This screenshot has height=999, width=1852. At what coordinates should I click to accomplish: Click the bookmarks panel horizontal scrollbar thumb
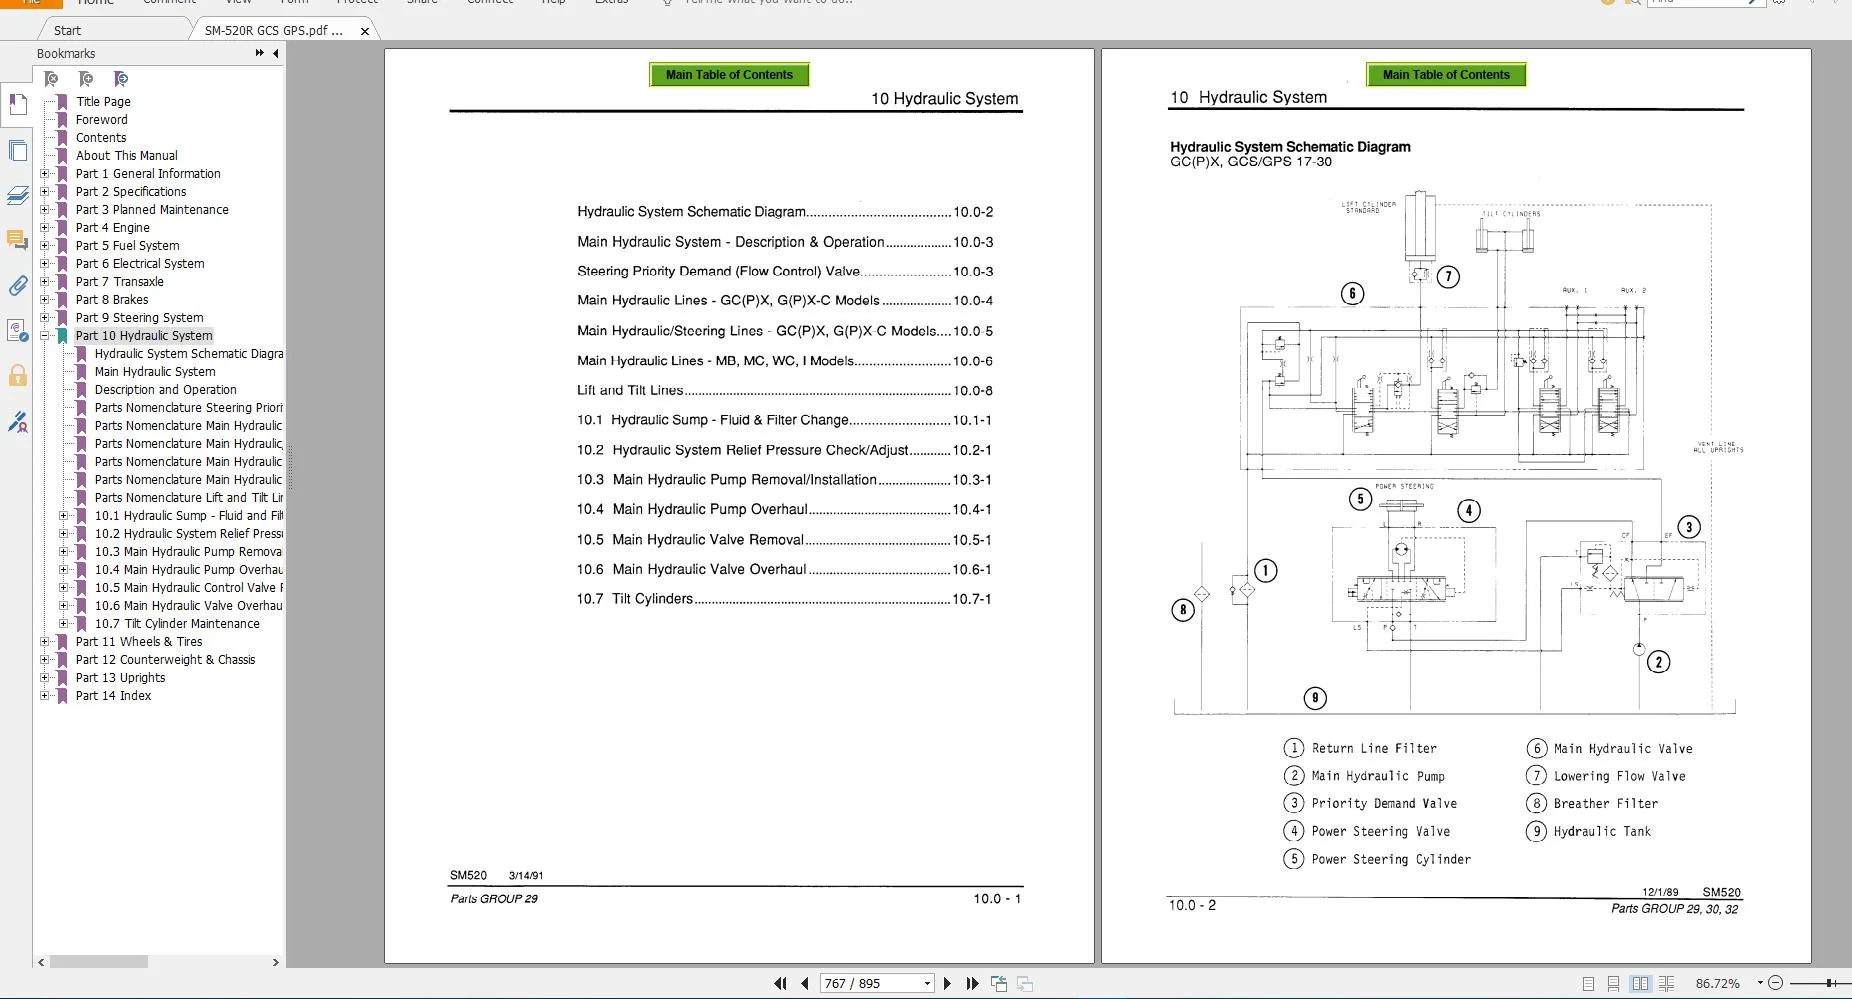click(99, 962)
